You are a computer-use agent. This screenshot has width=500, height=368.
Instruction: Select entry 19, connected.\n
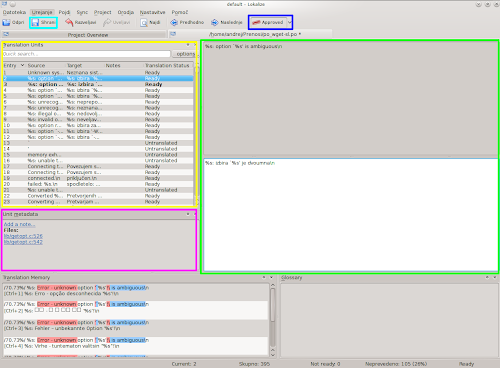[x=98, y=178]
